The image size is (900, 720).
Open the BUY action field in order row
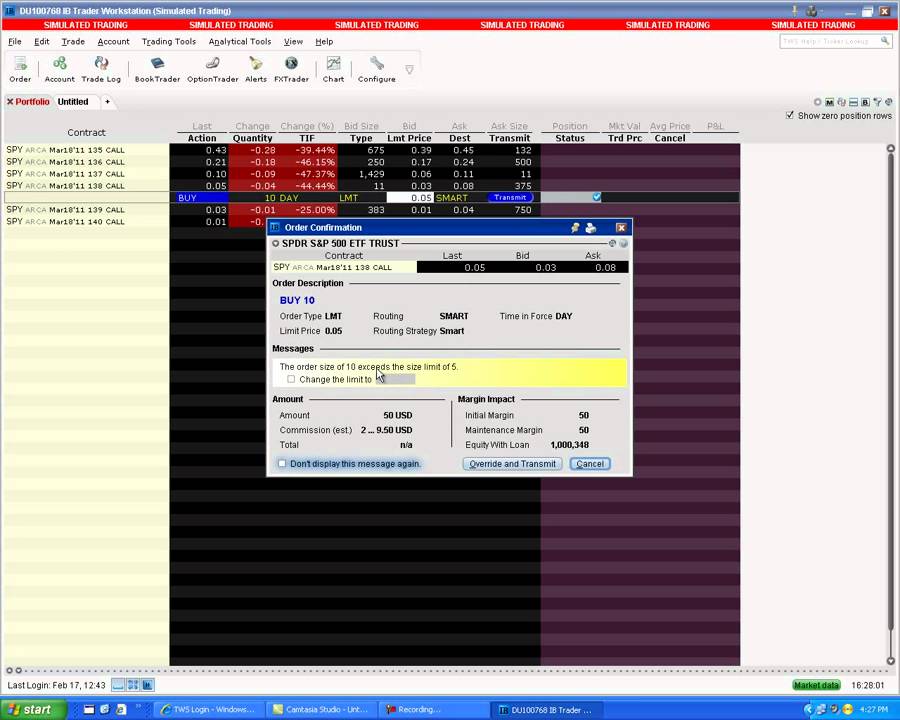199,198
